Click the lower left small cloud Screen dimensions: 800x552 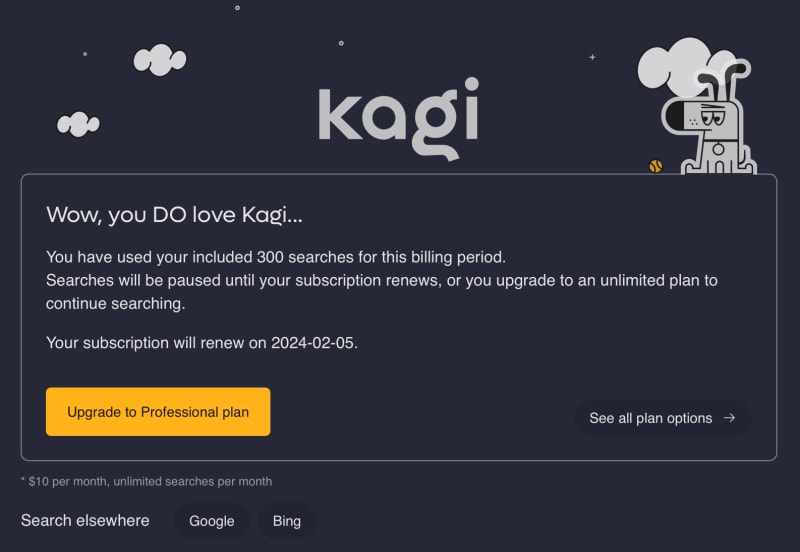(x=78, y=124)
